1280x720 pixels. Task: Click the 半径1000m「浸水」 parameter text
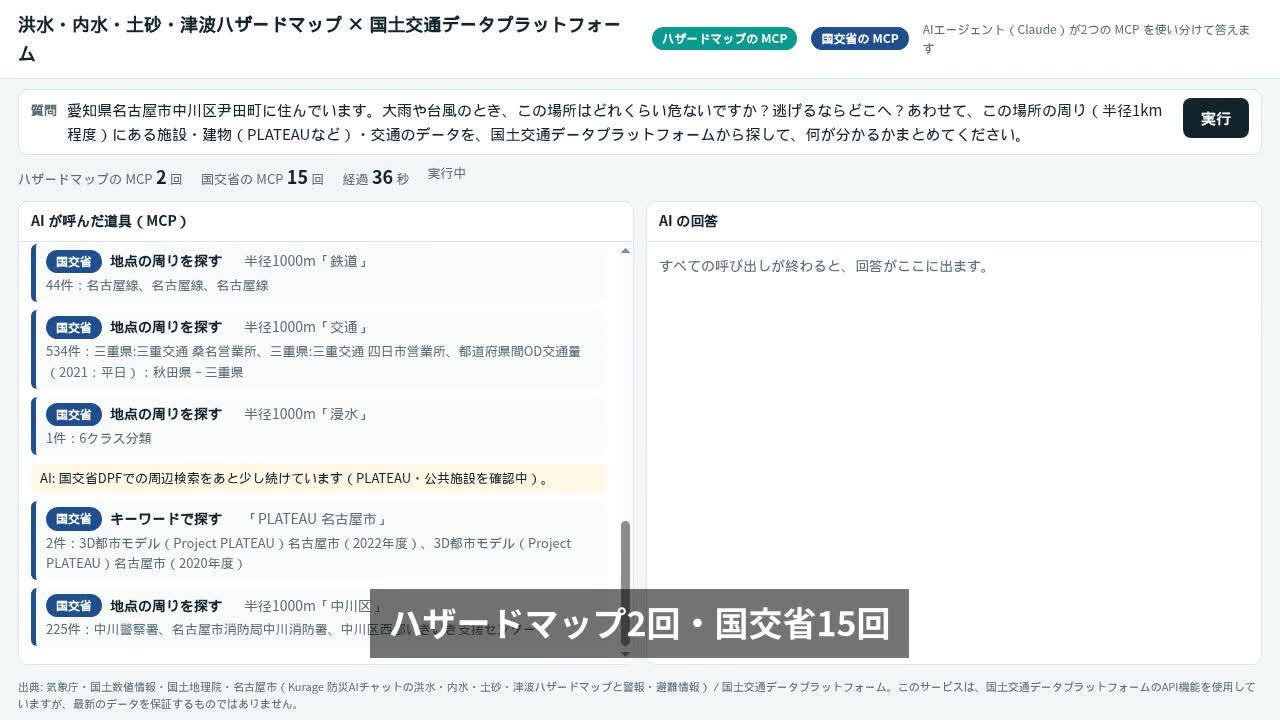[307, 414]
